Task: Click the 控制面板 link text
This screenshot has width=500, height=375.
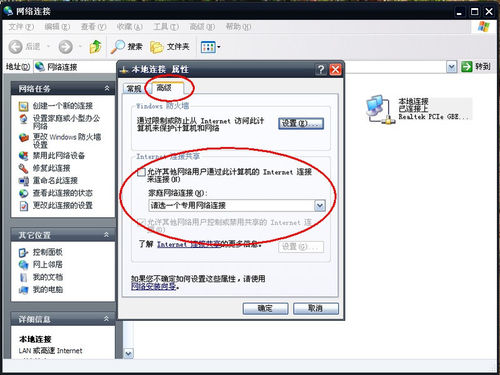Action: coord(48,252)
